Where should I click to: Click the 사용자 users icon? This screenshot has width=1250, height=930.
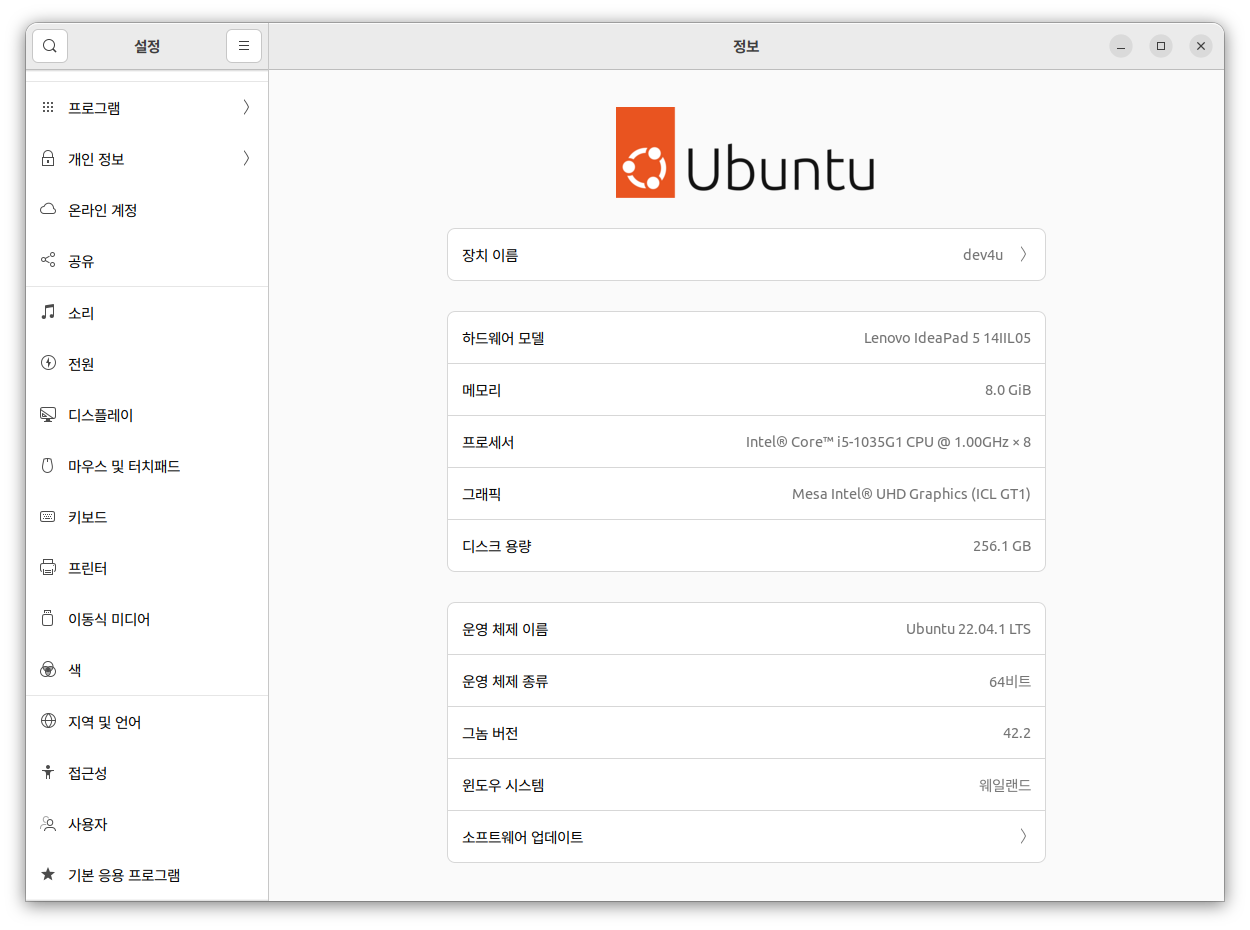48,824
